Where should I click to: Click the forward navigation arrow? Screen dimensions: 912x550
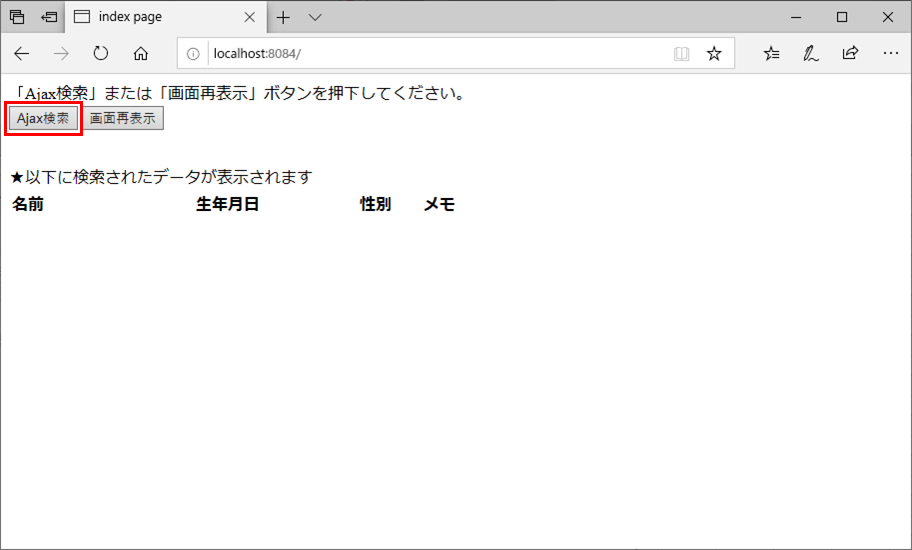[x=61, y=54]
